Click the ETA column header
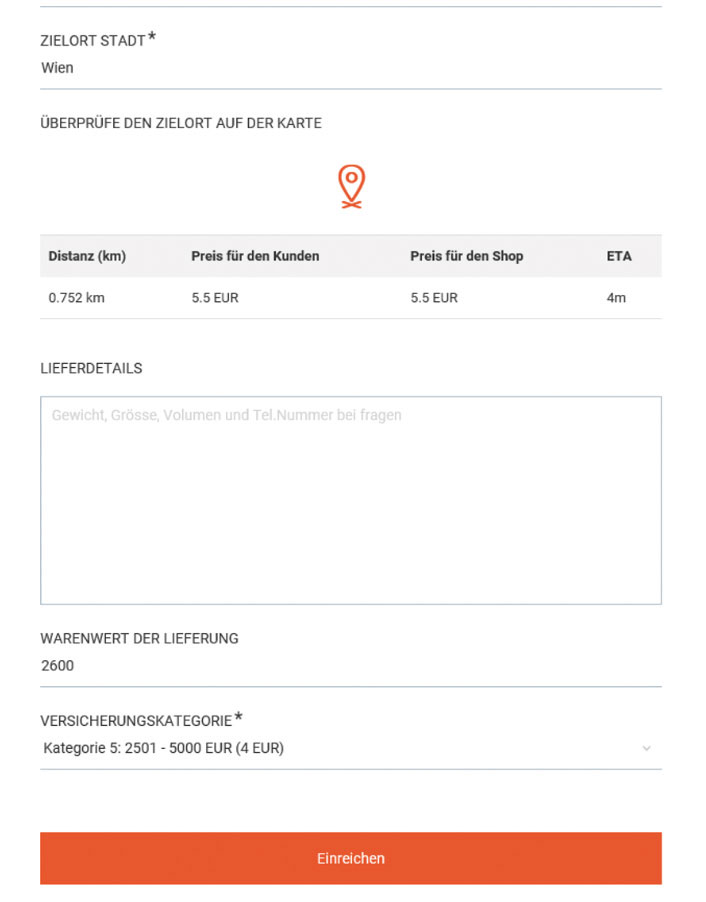 coord(619,256)
